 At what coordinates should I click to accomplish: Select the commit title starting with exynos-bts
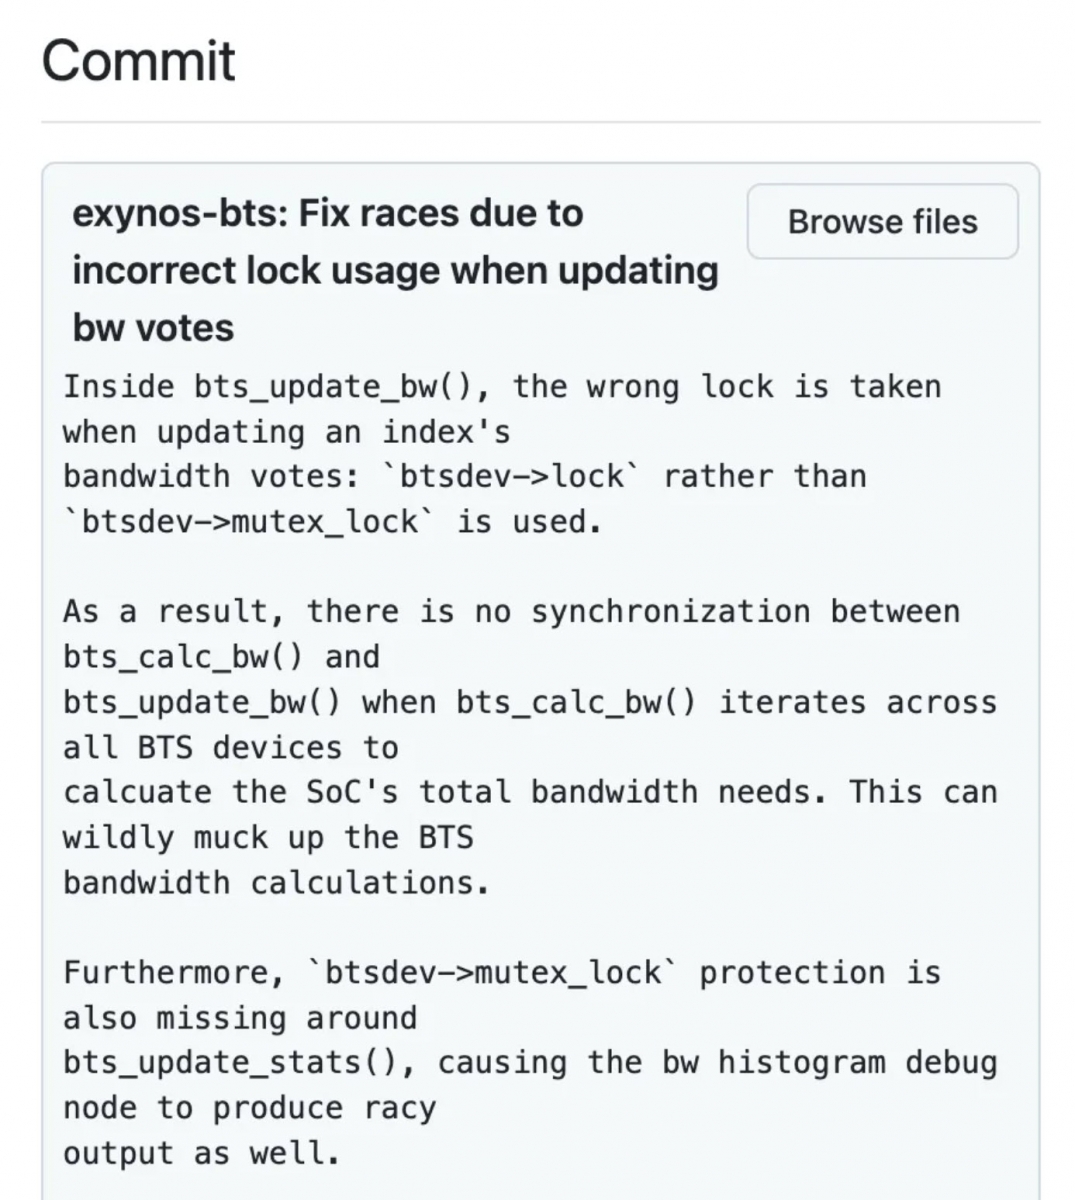tap(395, 270)
